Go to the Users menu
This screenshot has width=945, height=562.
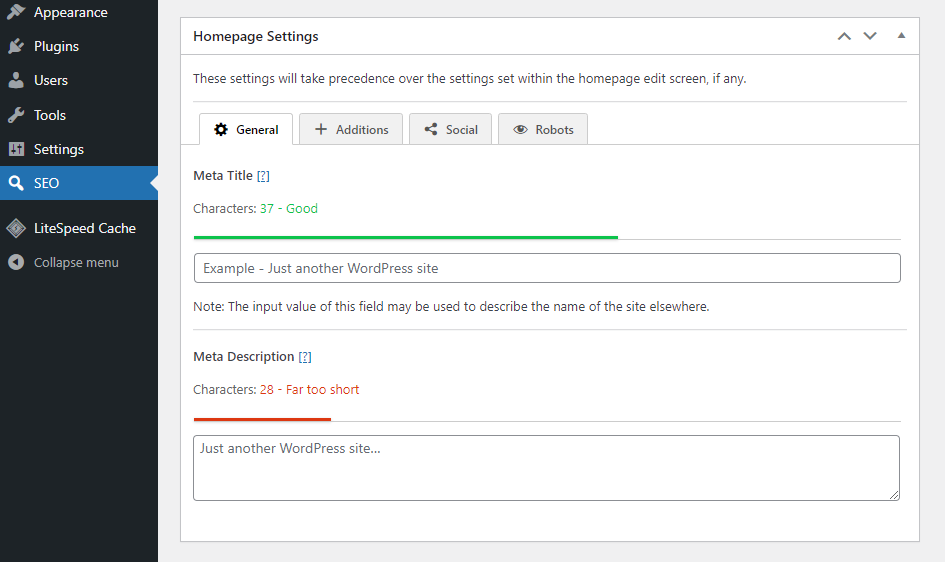79,80
